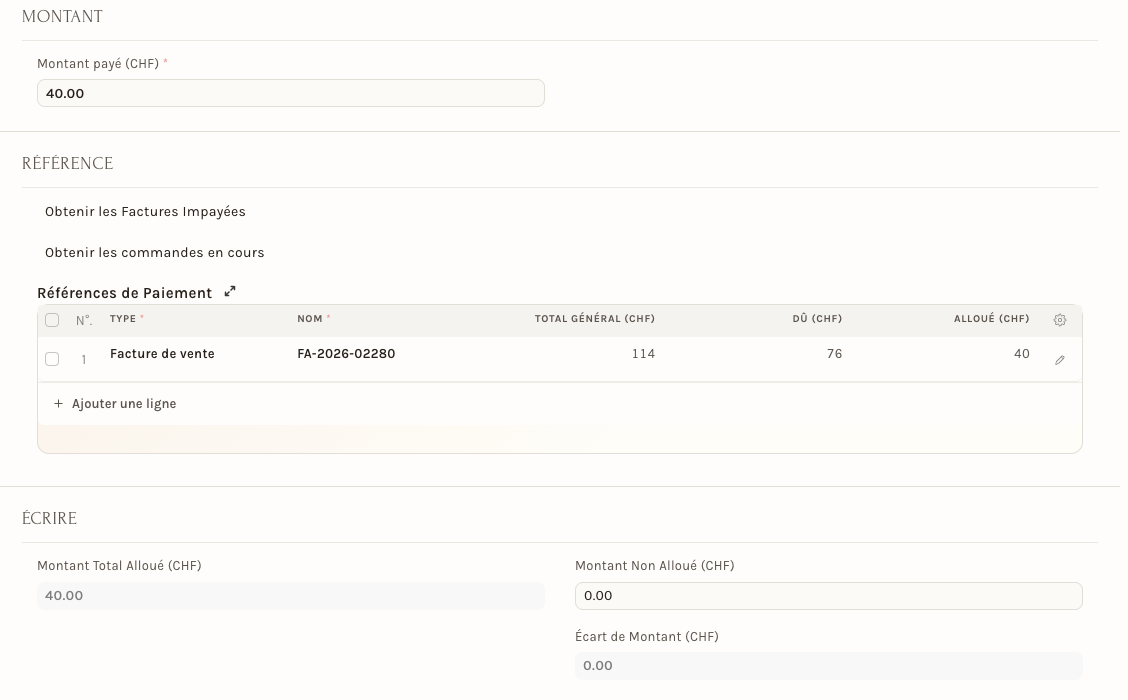Click Obtenir les commandes en cours
Image resolution: width=1128 pixels, height=700 pixels.
click(x=155, y=253)
